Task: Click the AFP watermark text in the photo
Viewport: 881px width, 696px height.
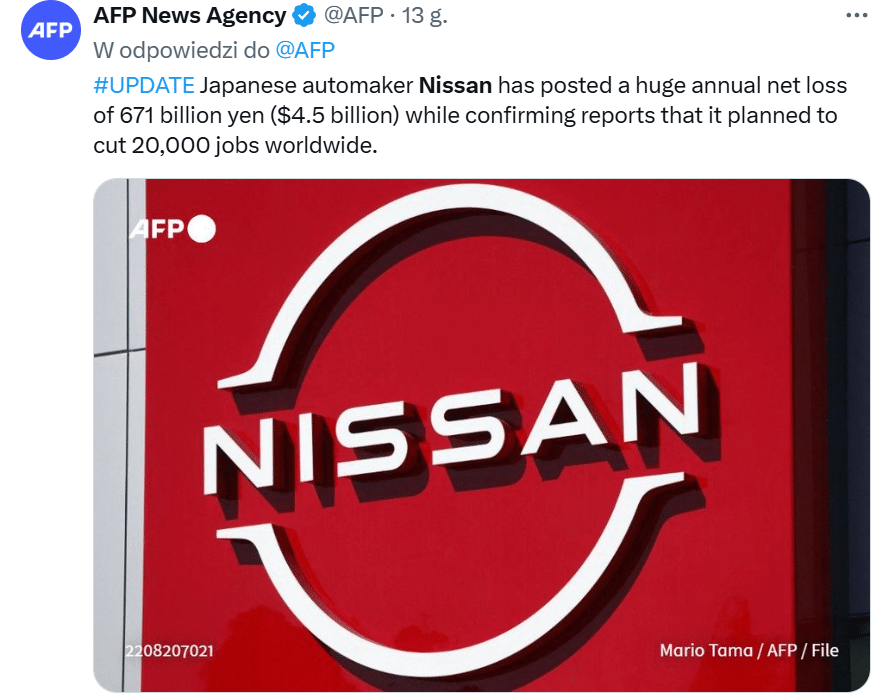Action: [x=157, y=229]
